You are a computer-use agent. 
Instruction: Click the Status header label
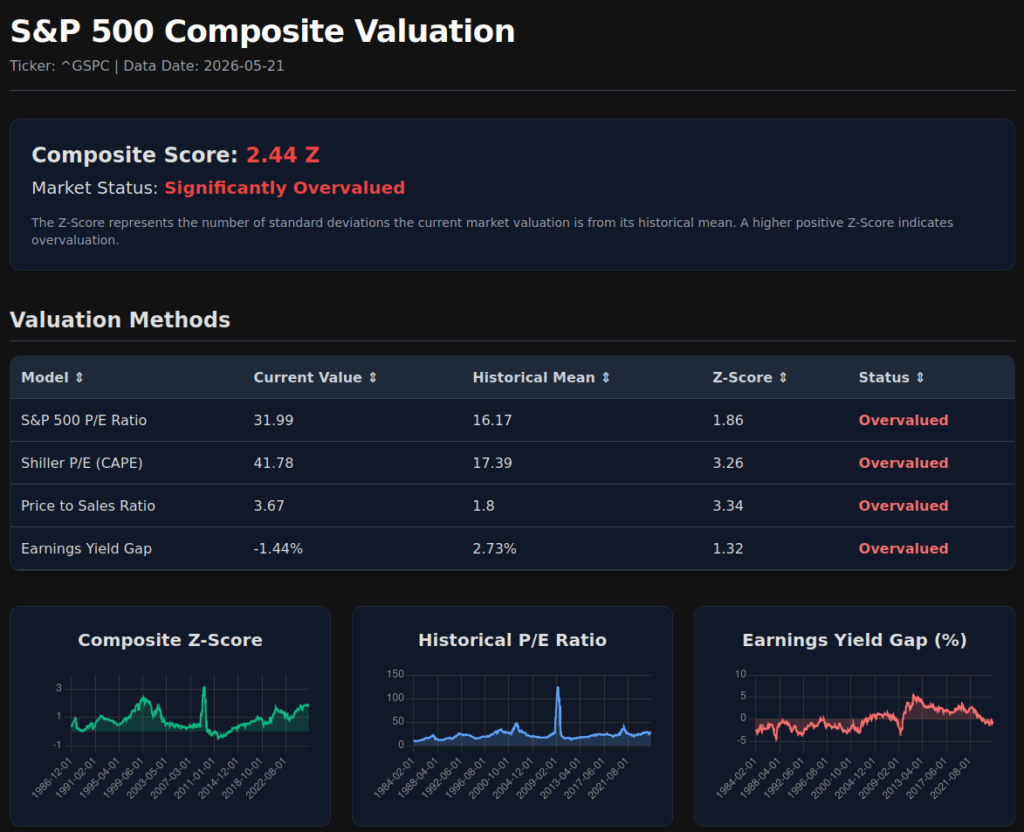(x=884, y=377)
